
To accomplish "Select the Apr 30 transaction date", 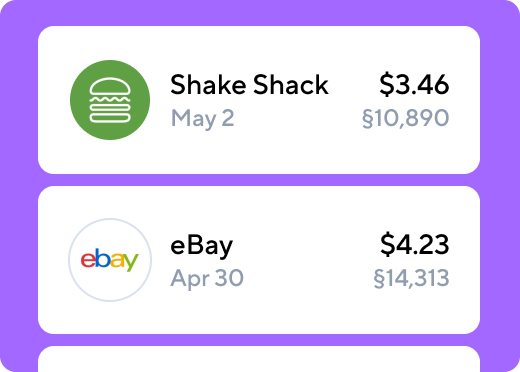I will [x=207, y=278].
